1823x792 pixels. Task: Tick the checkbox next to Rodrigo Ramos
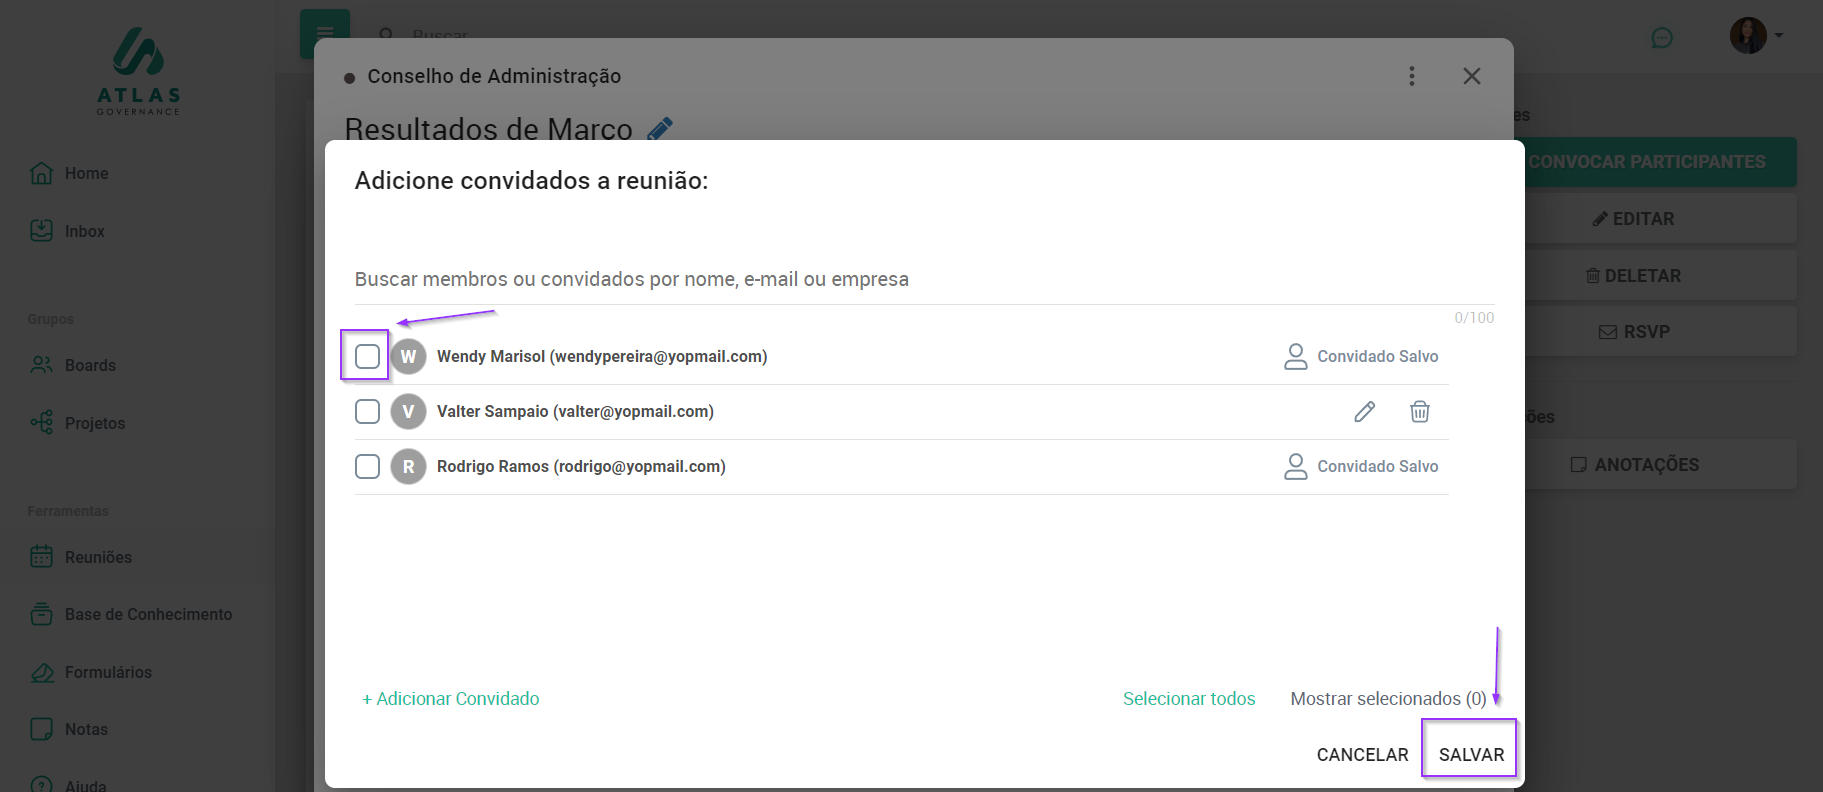(x=367, y=467)
